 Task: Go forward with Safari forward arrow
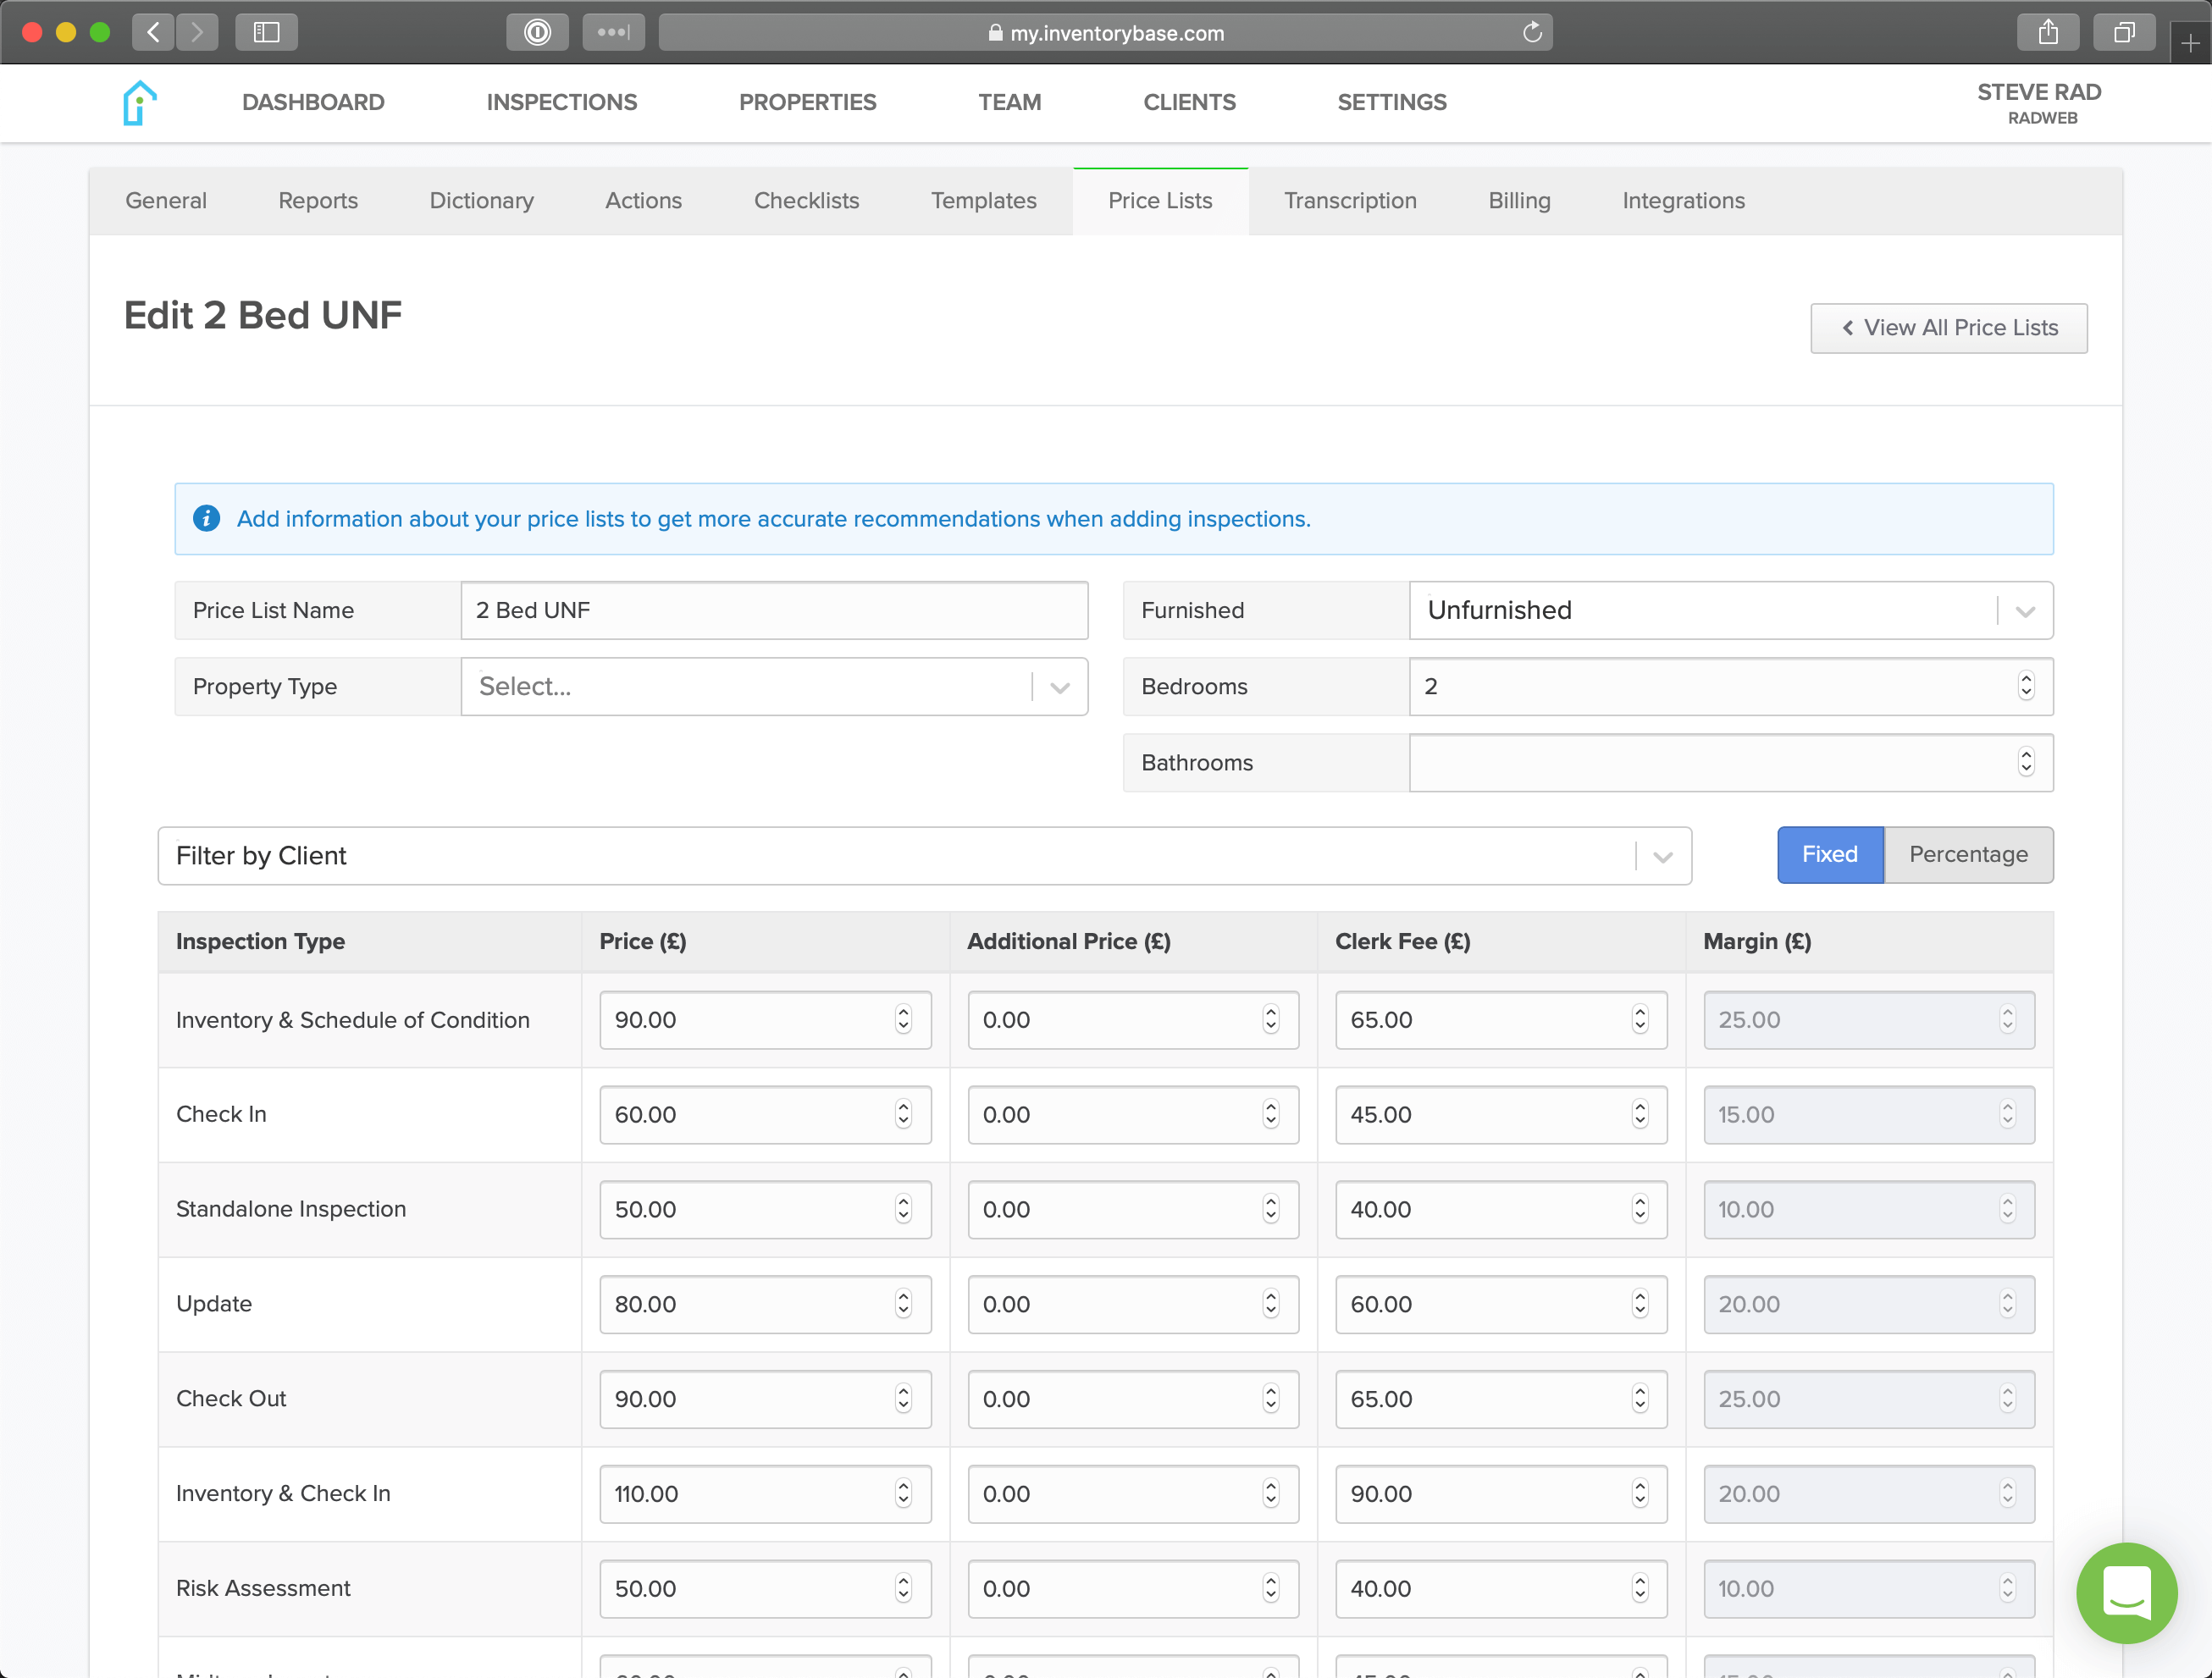point(197,32)
